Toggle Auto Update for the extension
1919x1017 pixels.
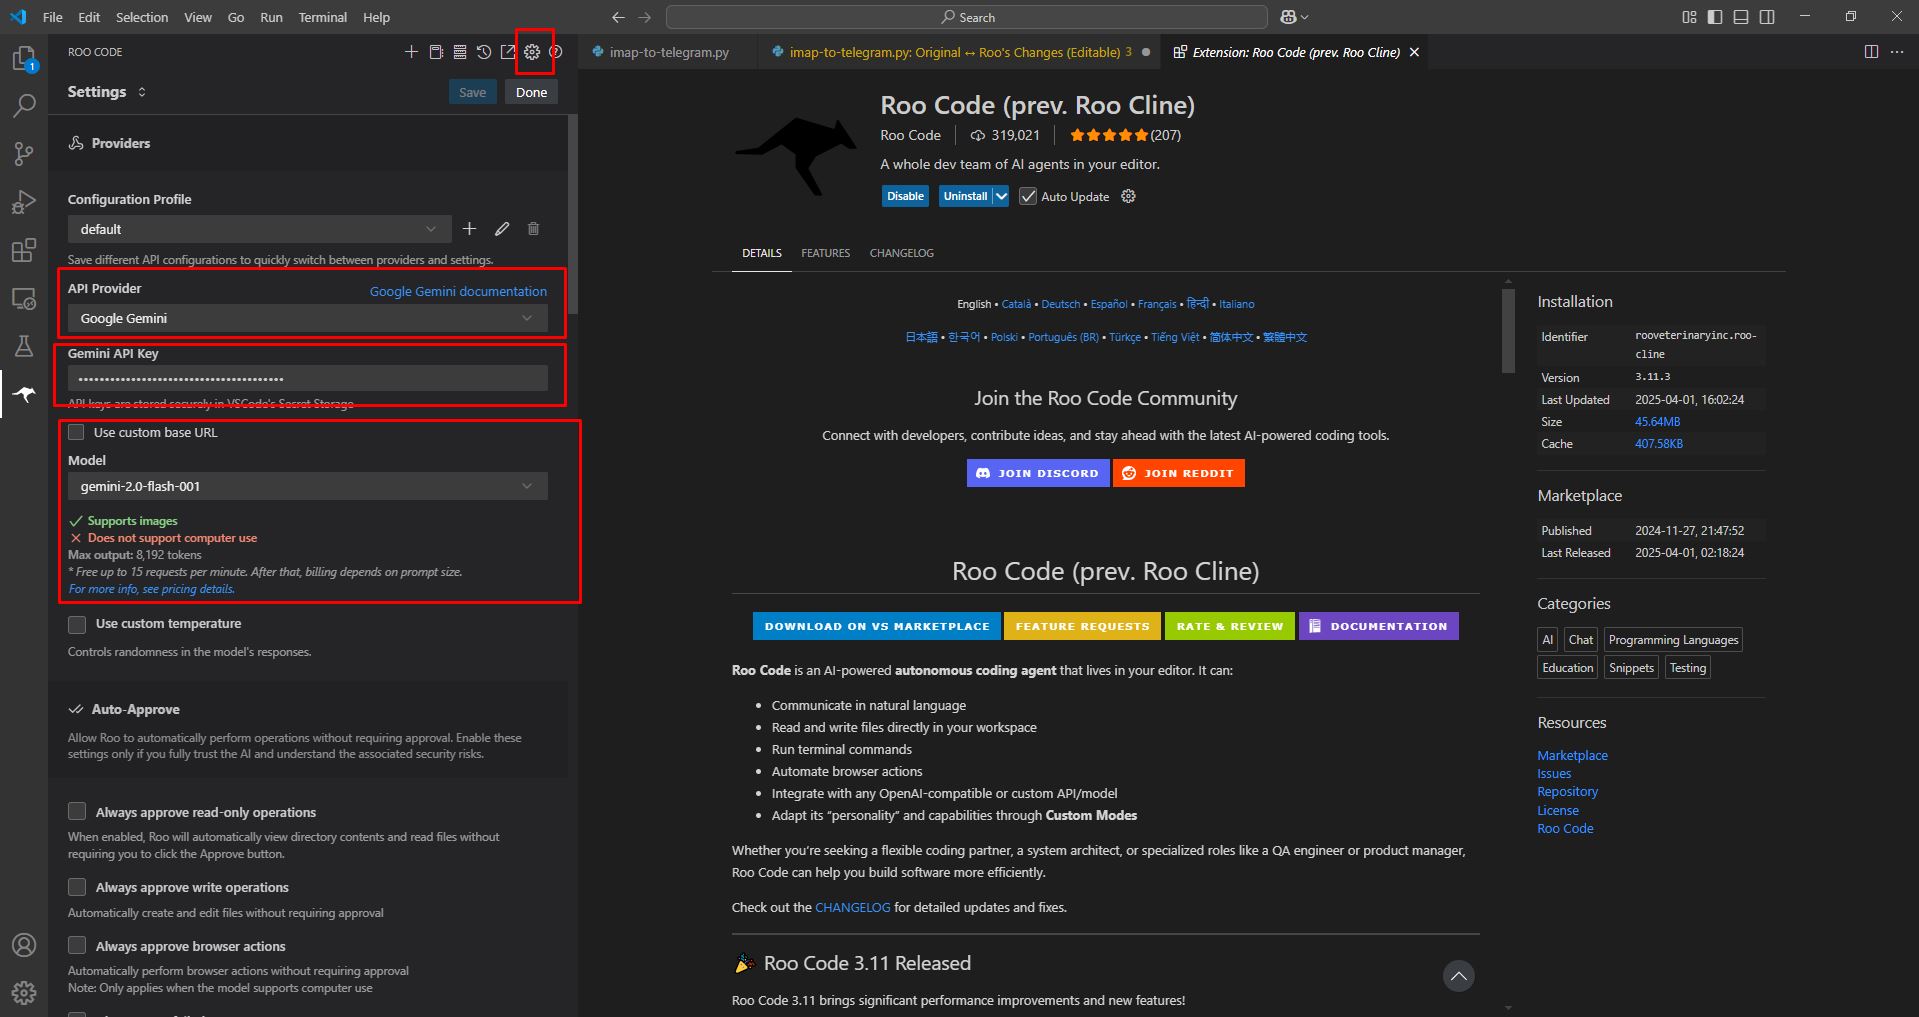pos(1029,196)
